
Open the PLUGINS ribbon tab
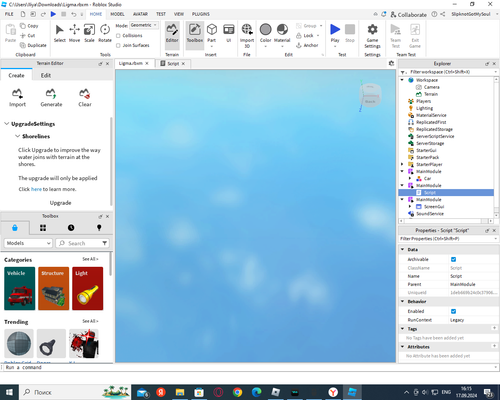point(201,14)
